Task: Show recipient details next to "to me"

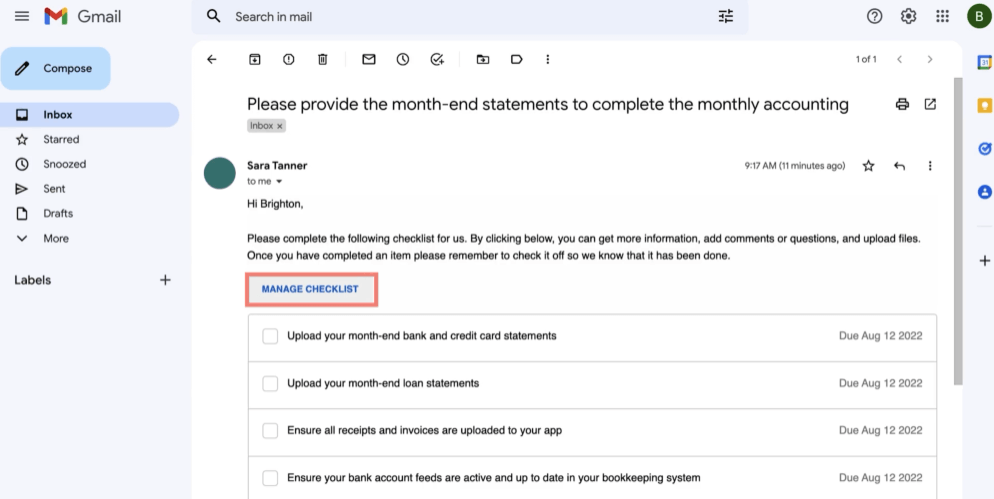Action: point(279,182)
